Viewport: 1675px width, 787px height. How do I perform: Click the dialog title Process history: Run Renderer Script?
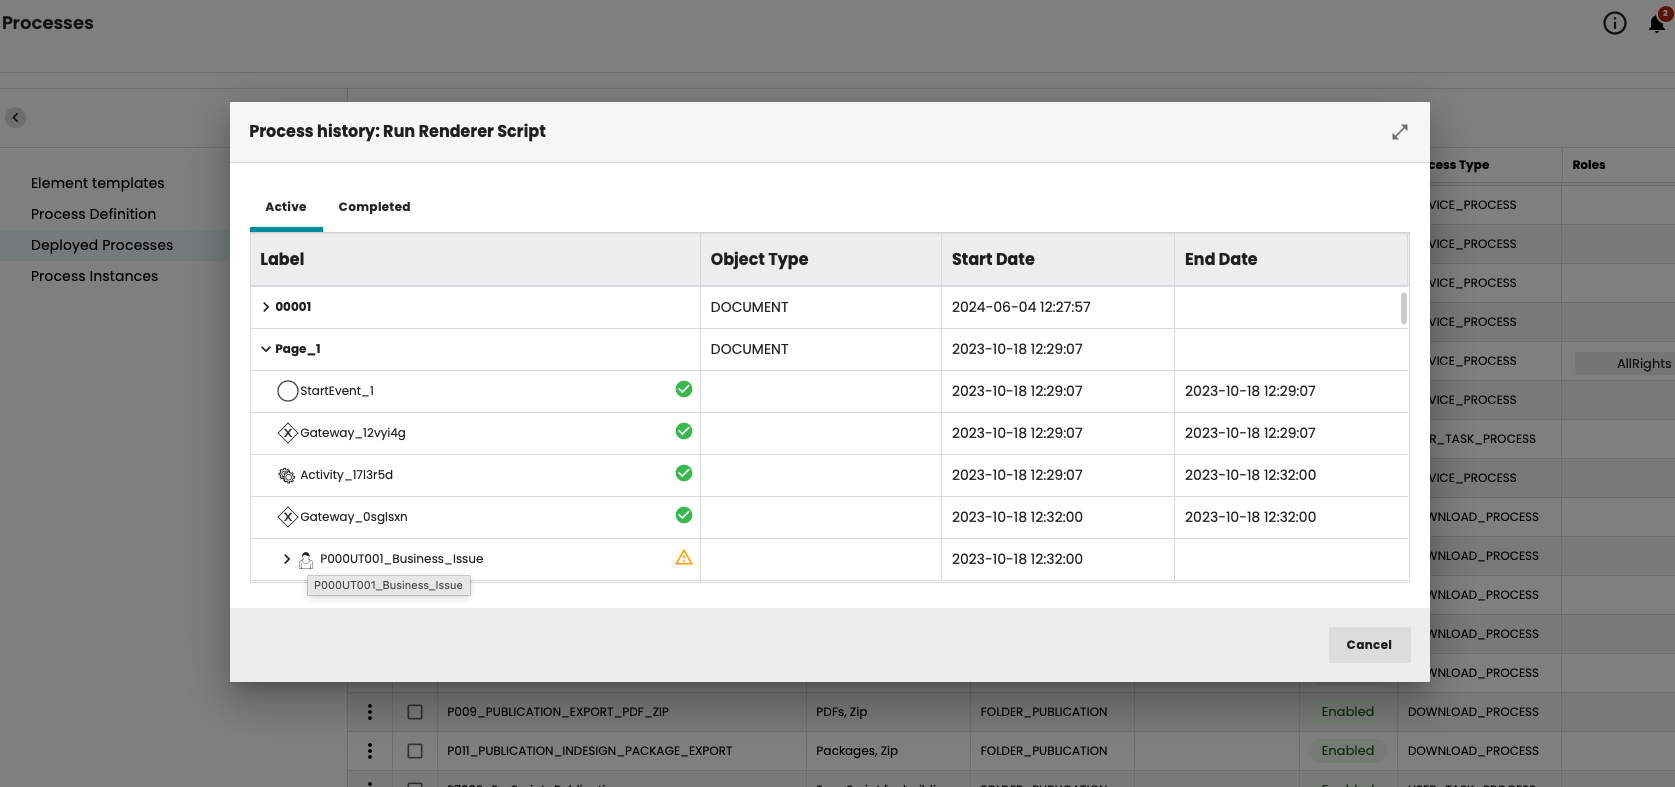(397, 131)
